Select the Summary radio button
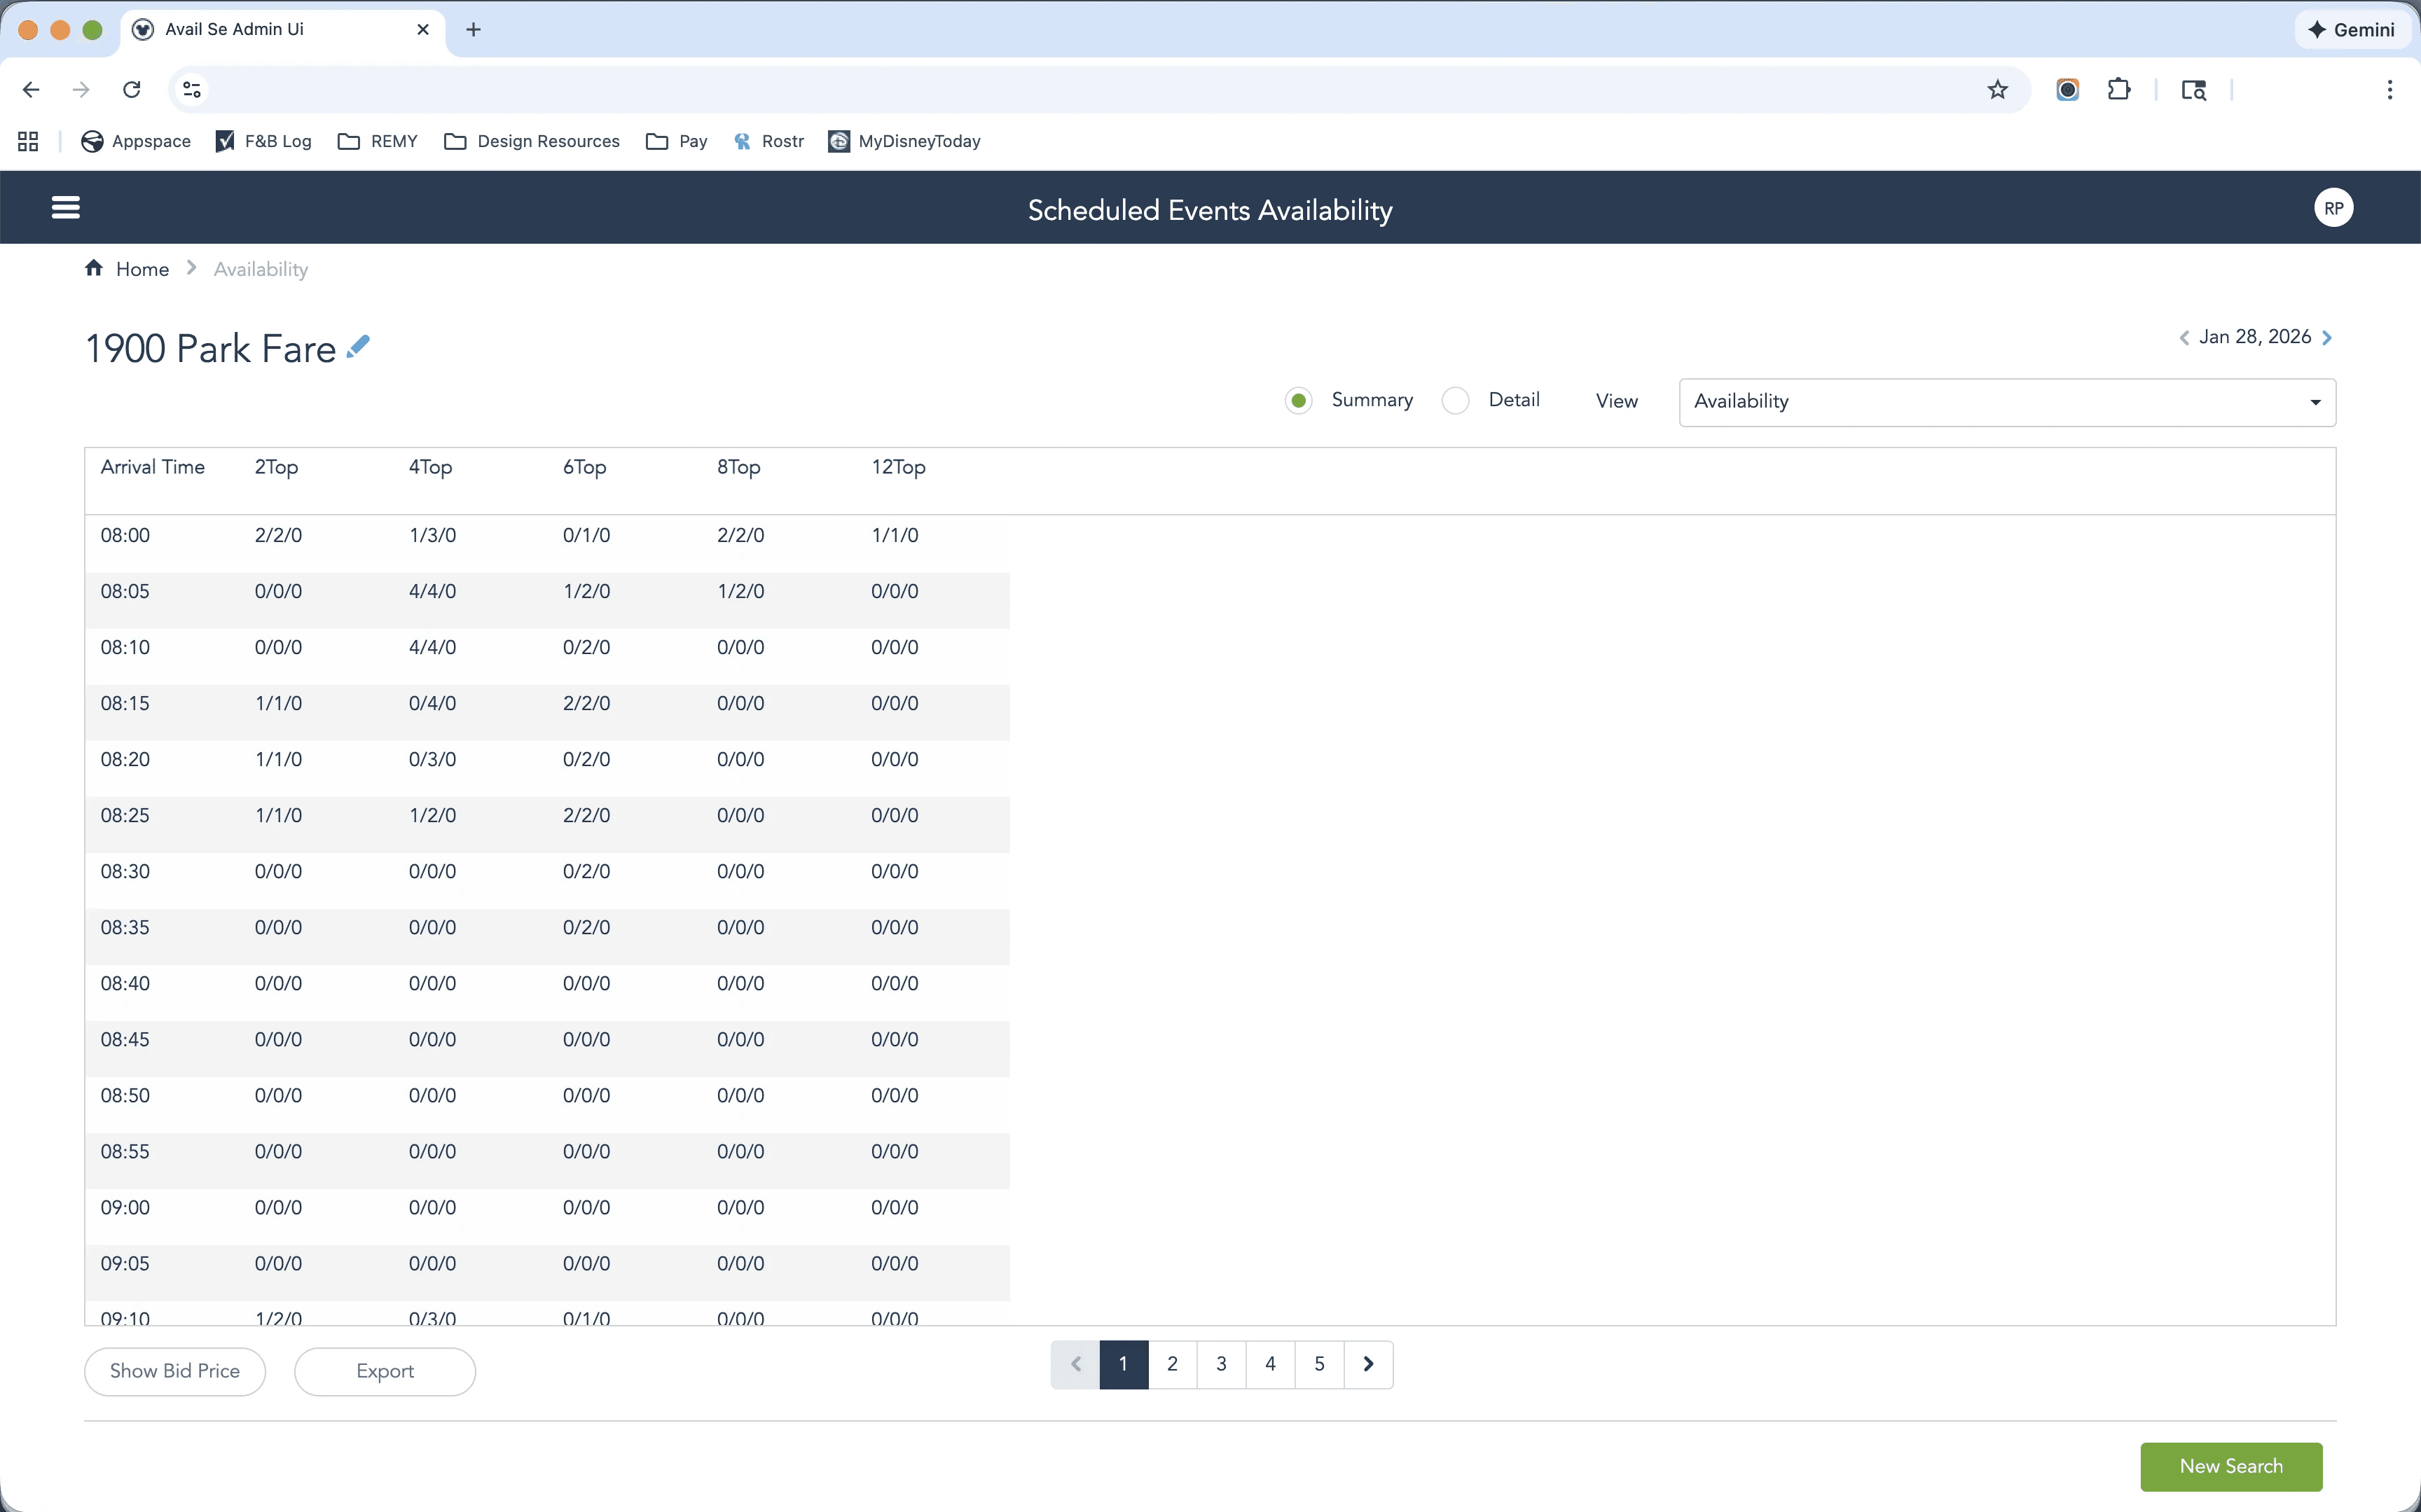 point(1298,401)
